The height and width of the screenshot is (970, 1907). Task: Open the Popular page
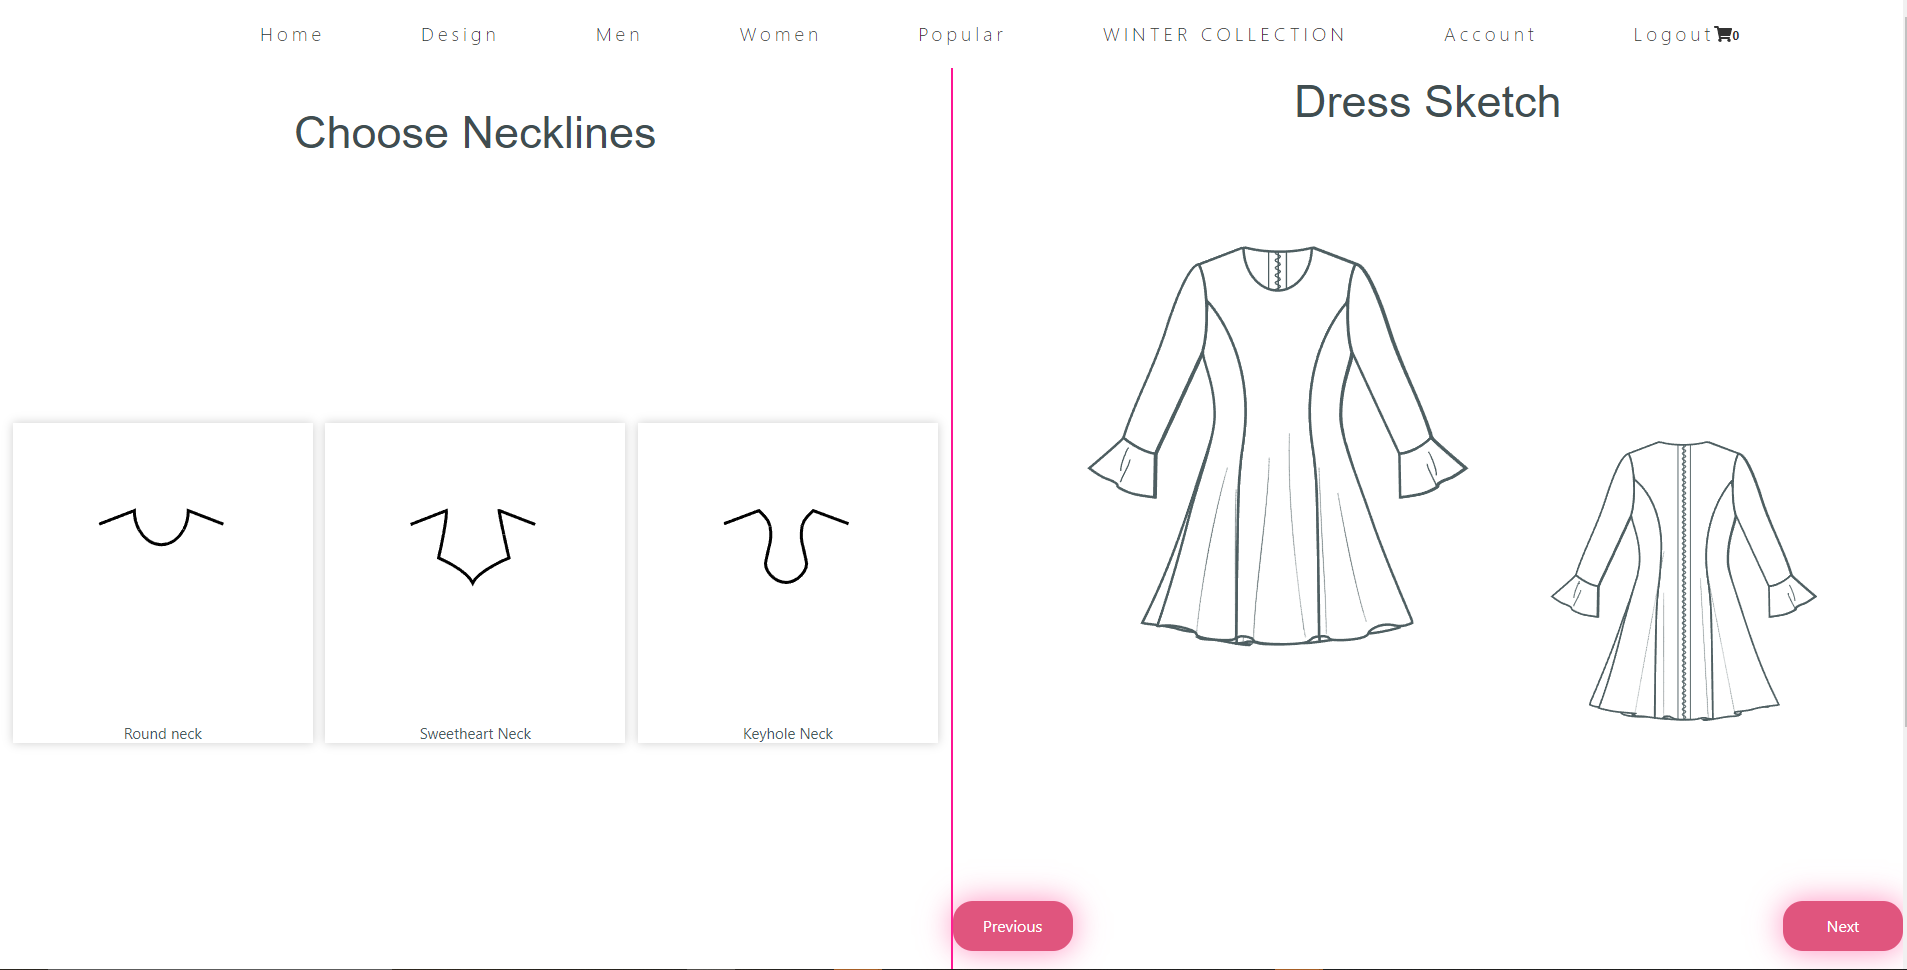pos(961,33)
